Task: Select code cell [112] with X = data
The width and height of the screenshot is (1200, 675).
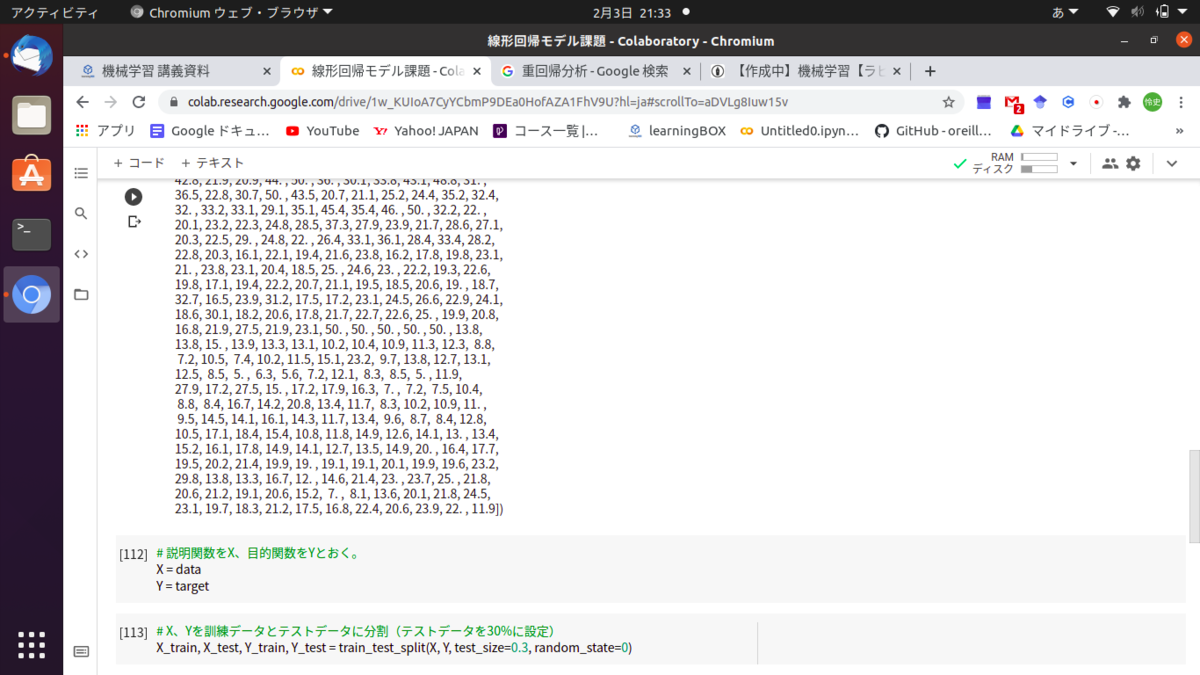Action: 650,569
